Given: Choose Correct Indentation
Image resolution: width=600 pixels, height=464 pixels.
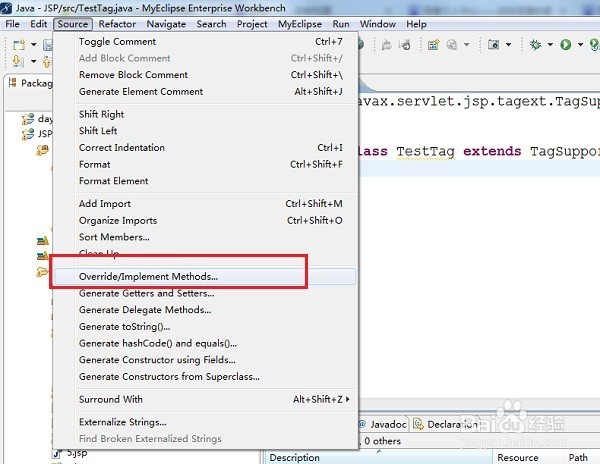Looking at the screenshot, I should (205, 147).
